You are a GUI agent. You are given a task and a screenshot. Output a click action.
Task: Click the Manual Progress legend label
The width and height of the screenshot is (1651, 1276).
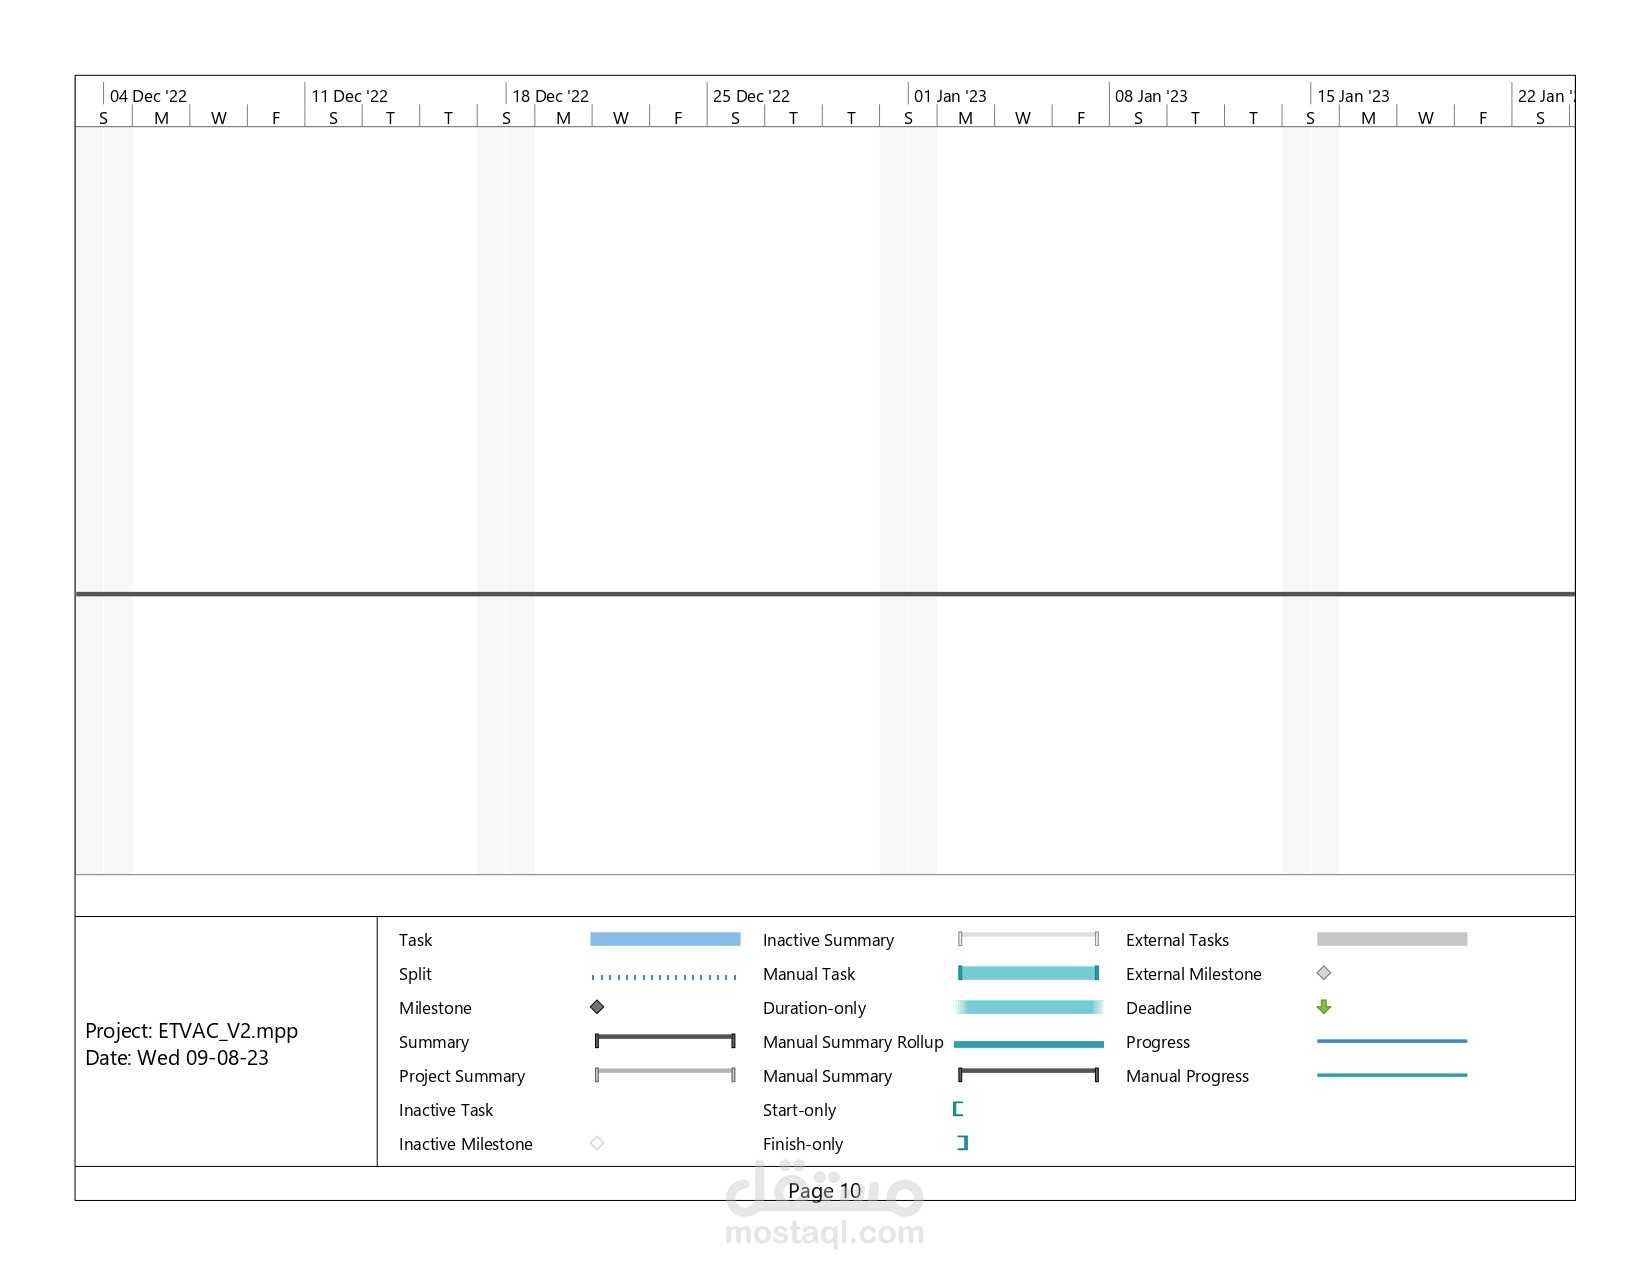tap(1187, 1076)
